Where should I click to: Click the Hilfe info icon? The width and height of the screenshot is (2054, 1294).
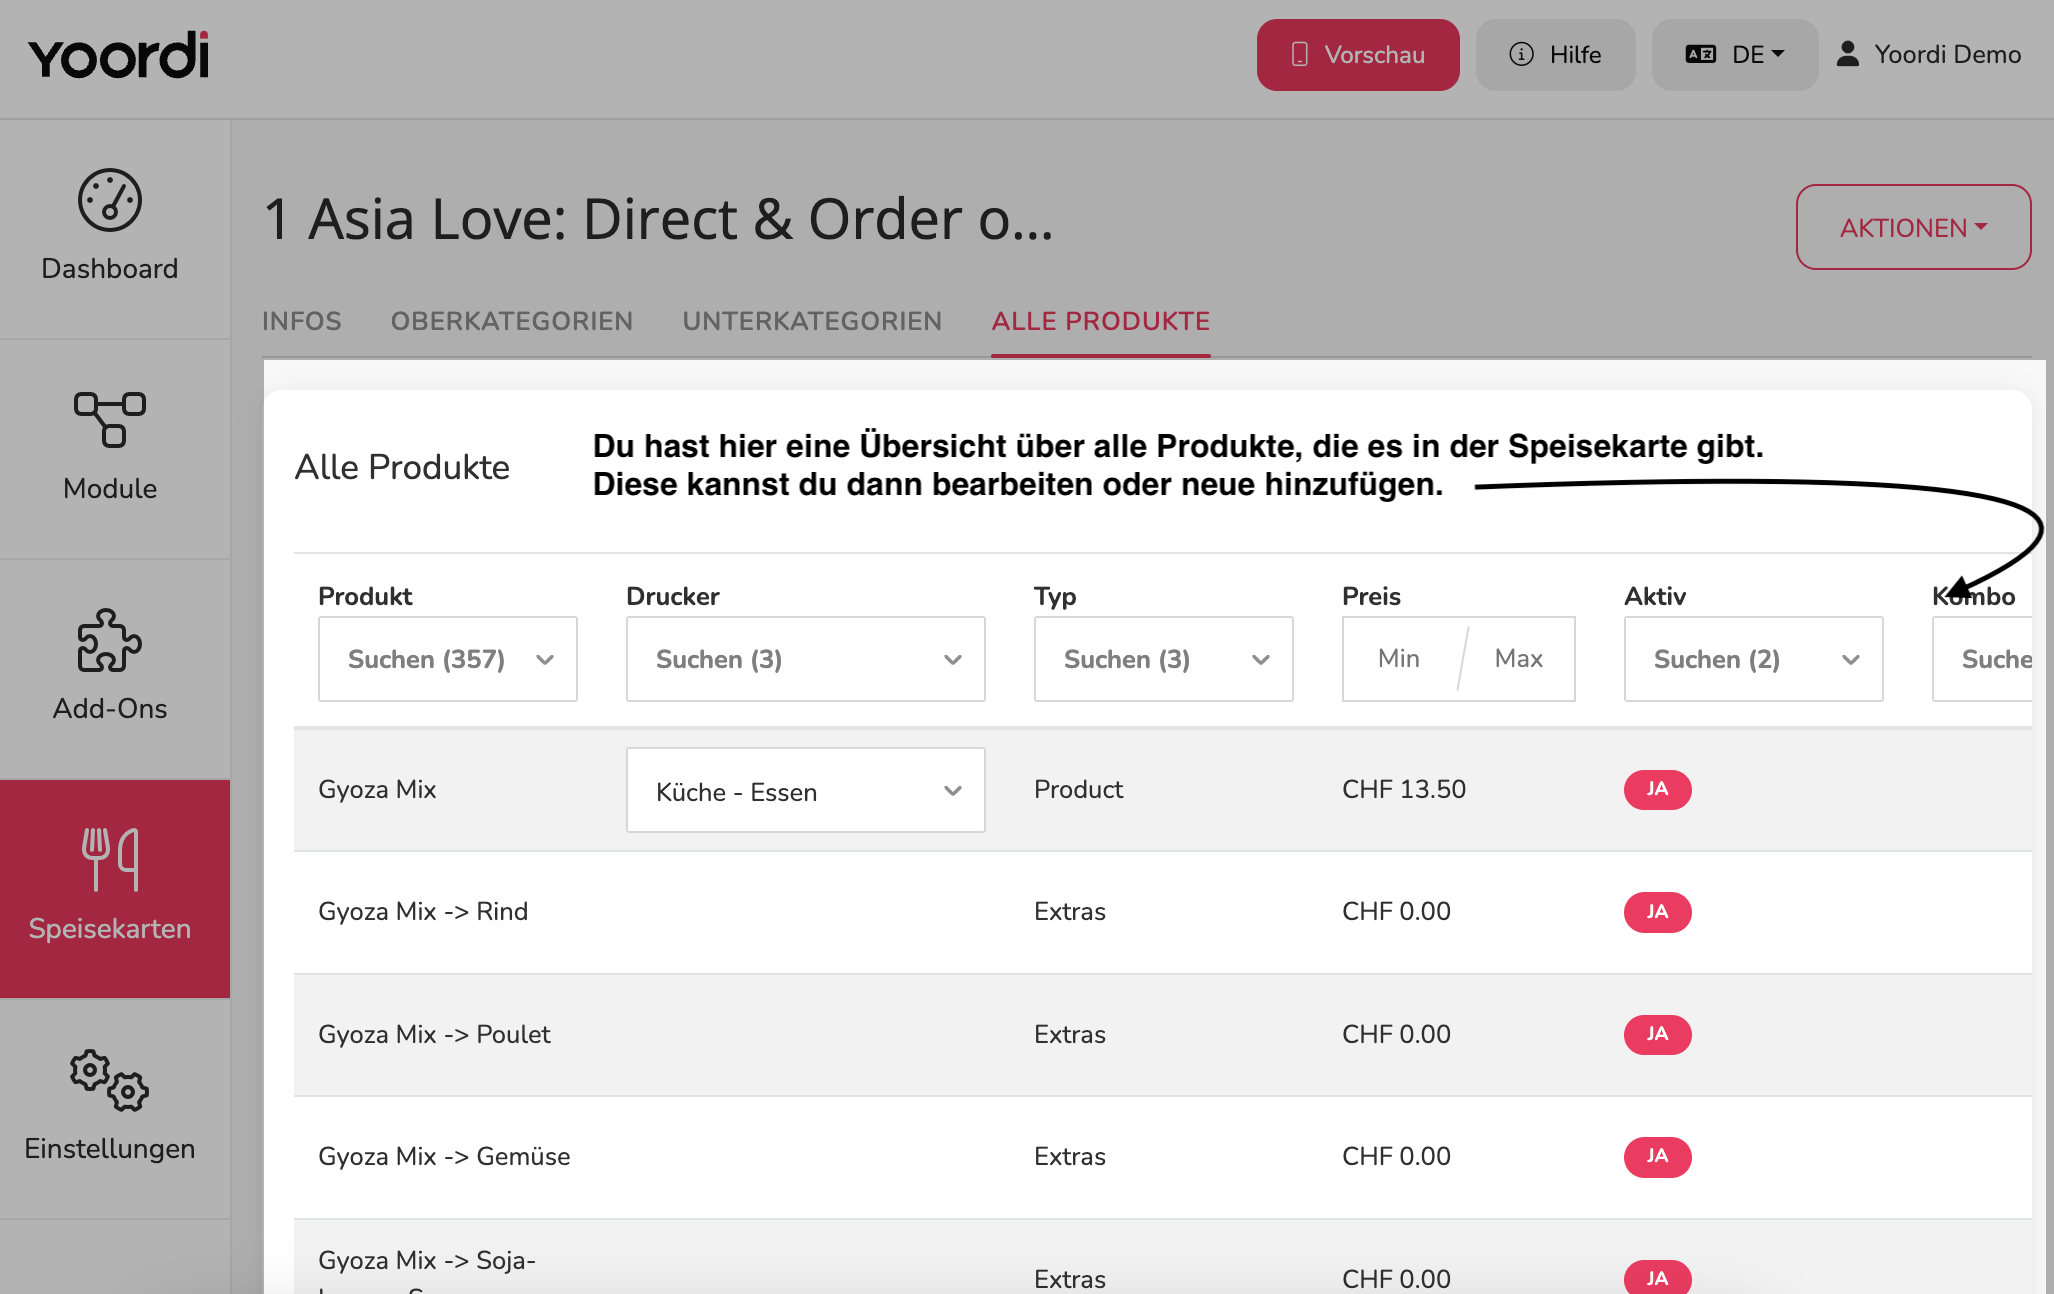point(1521,54)
